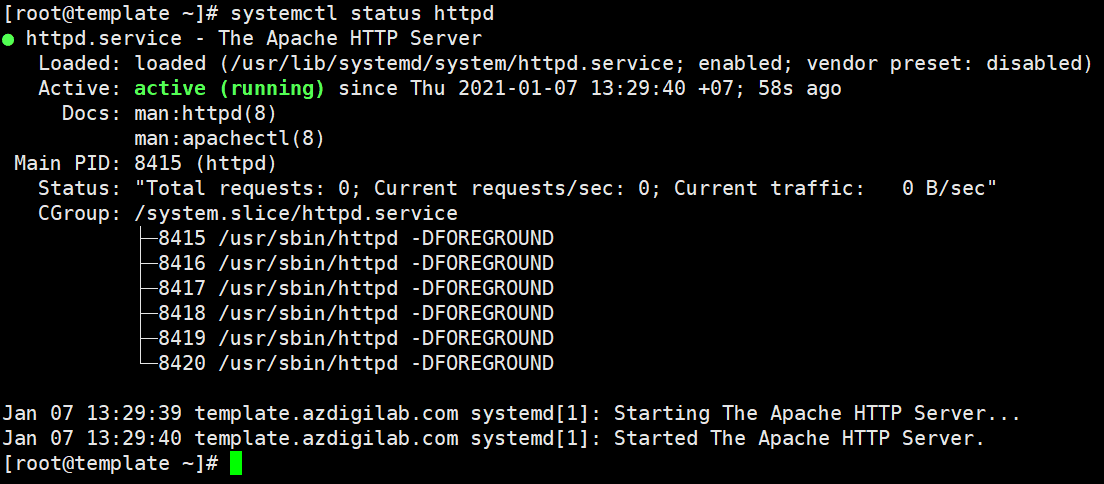The width and height of the screenshot is (1104, 484).
Task: Click the green status dot before httpd.service
Action: point(8,39)
